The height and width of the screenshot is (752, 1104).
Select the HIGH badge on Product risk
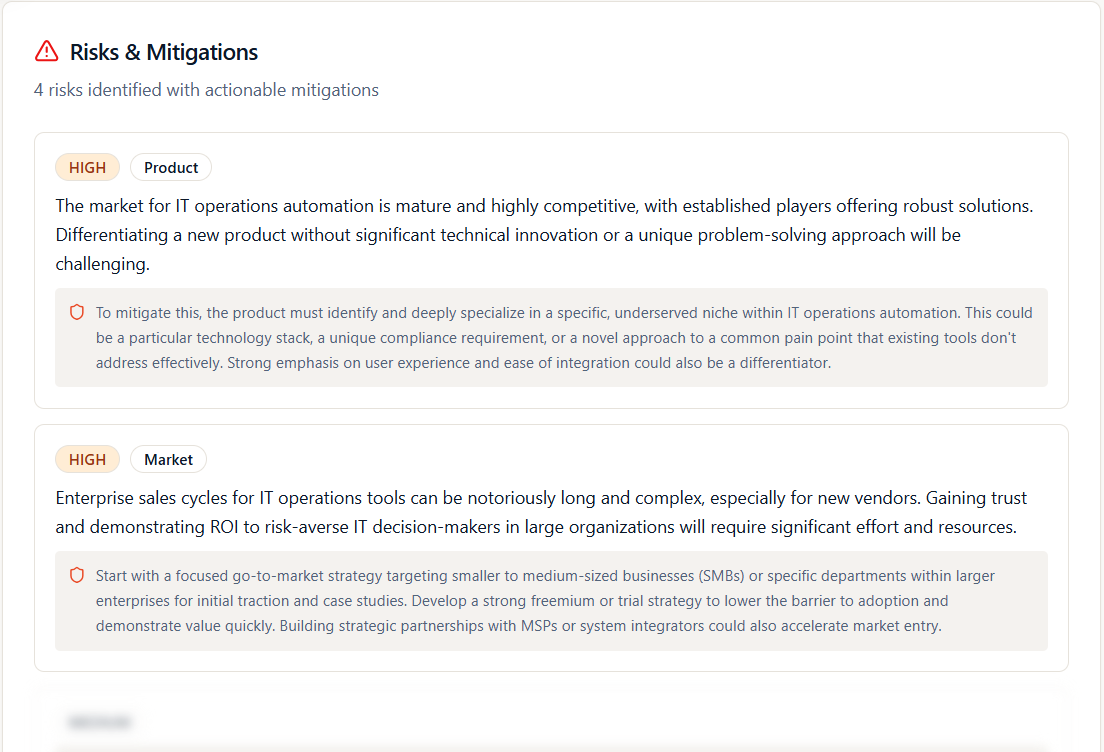(x=87, y=168)
